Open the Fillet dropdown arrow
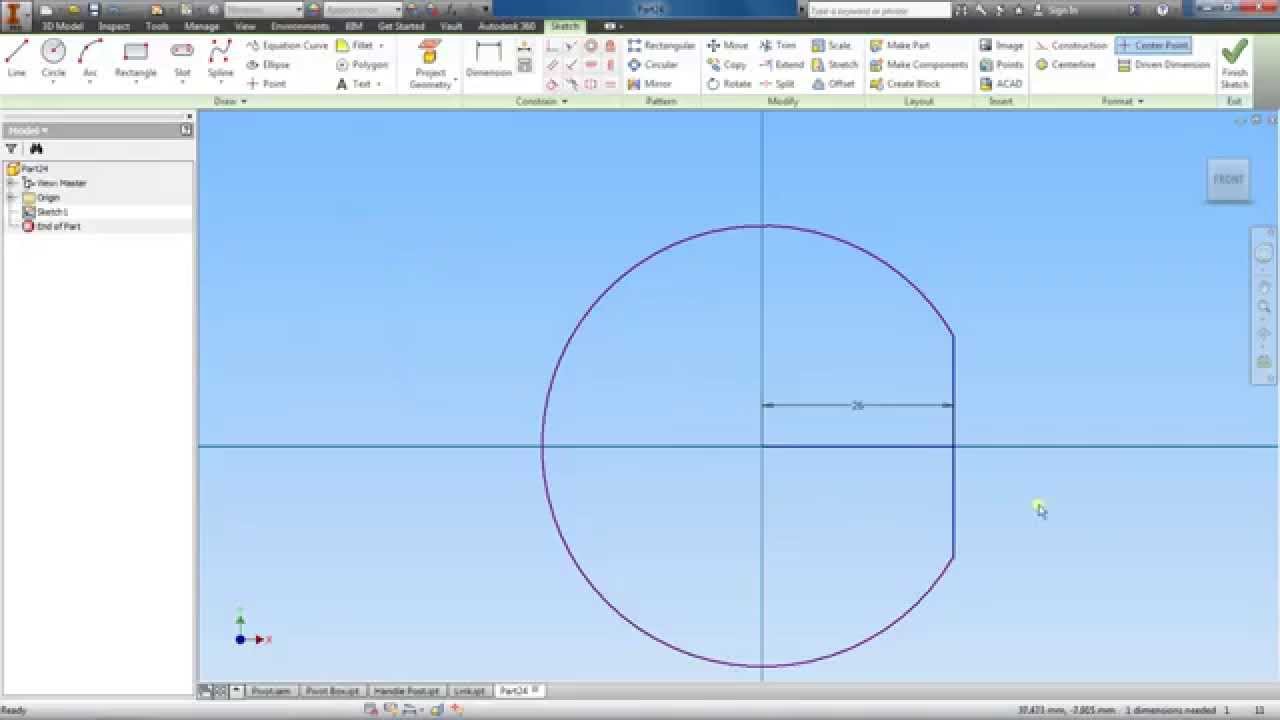This screenshot has height=720, width=1280. pyautogui.click(x=382, y=45)
